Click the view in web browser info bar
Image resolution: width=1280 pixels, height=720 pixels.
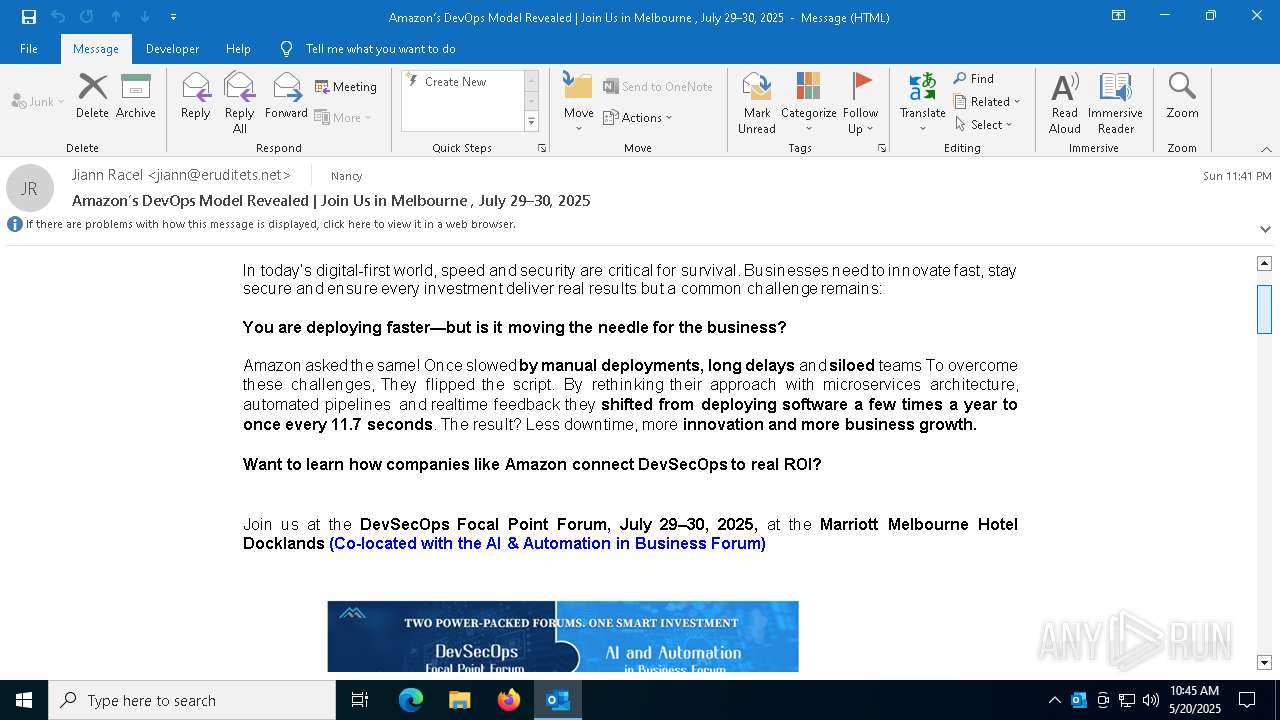click(270, 224)
